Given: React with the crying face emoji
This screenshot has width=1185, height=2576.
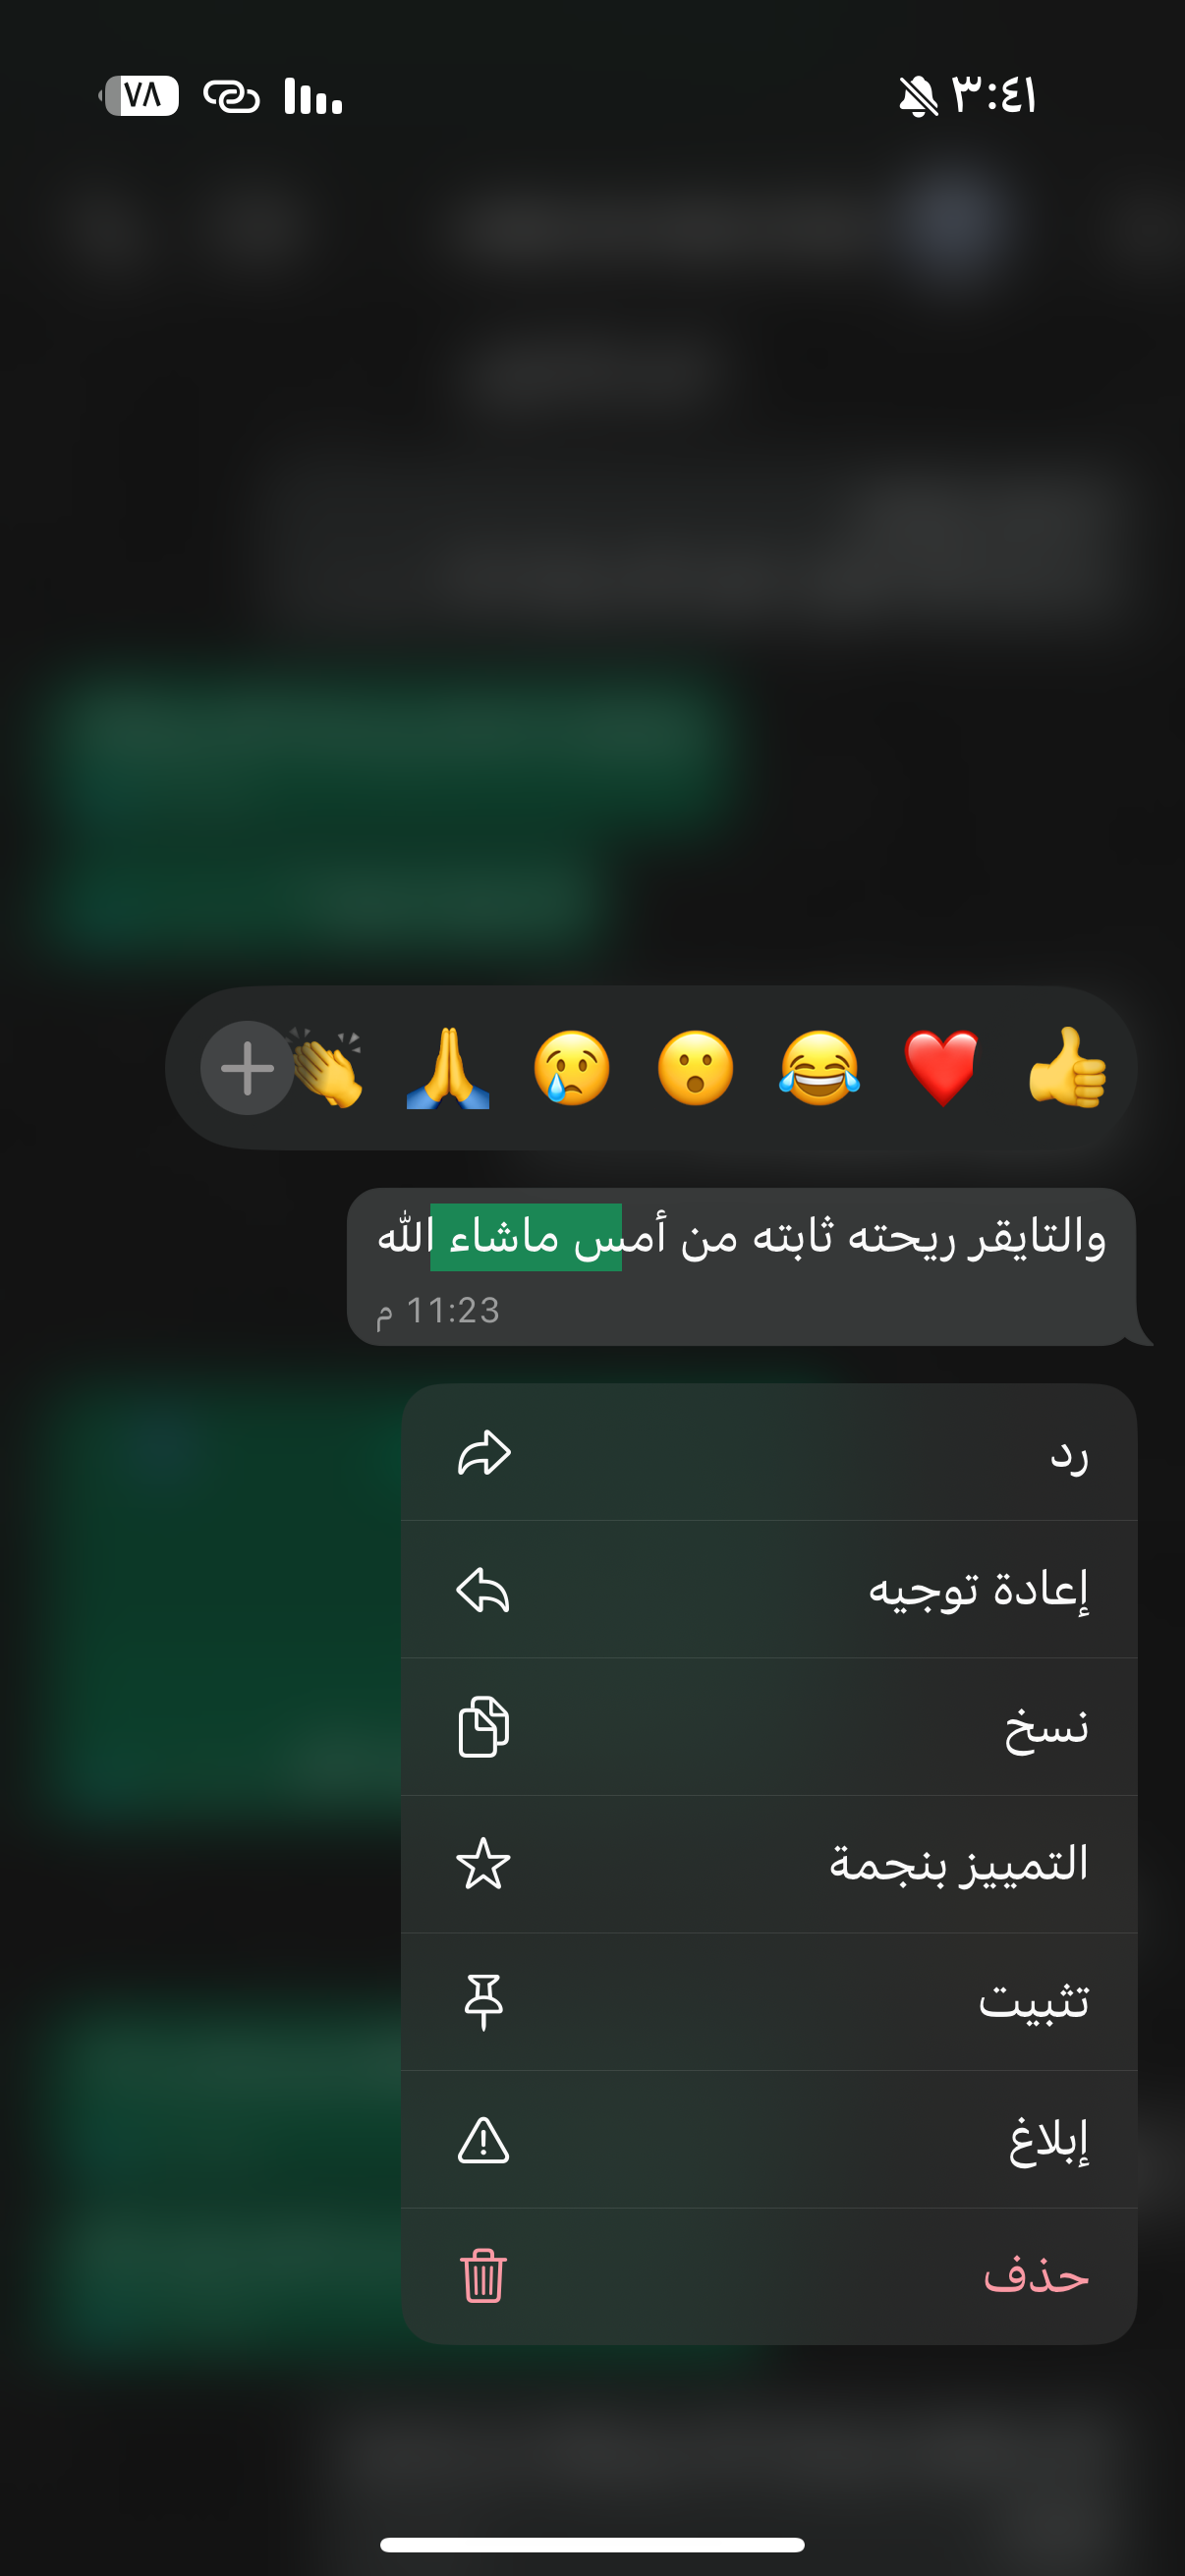Looking at the screenshot, I should [571, 1067].
